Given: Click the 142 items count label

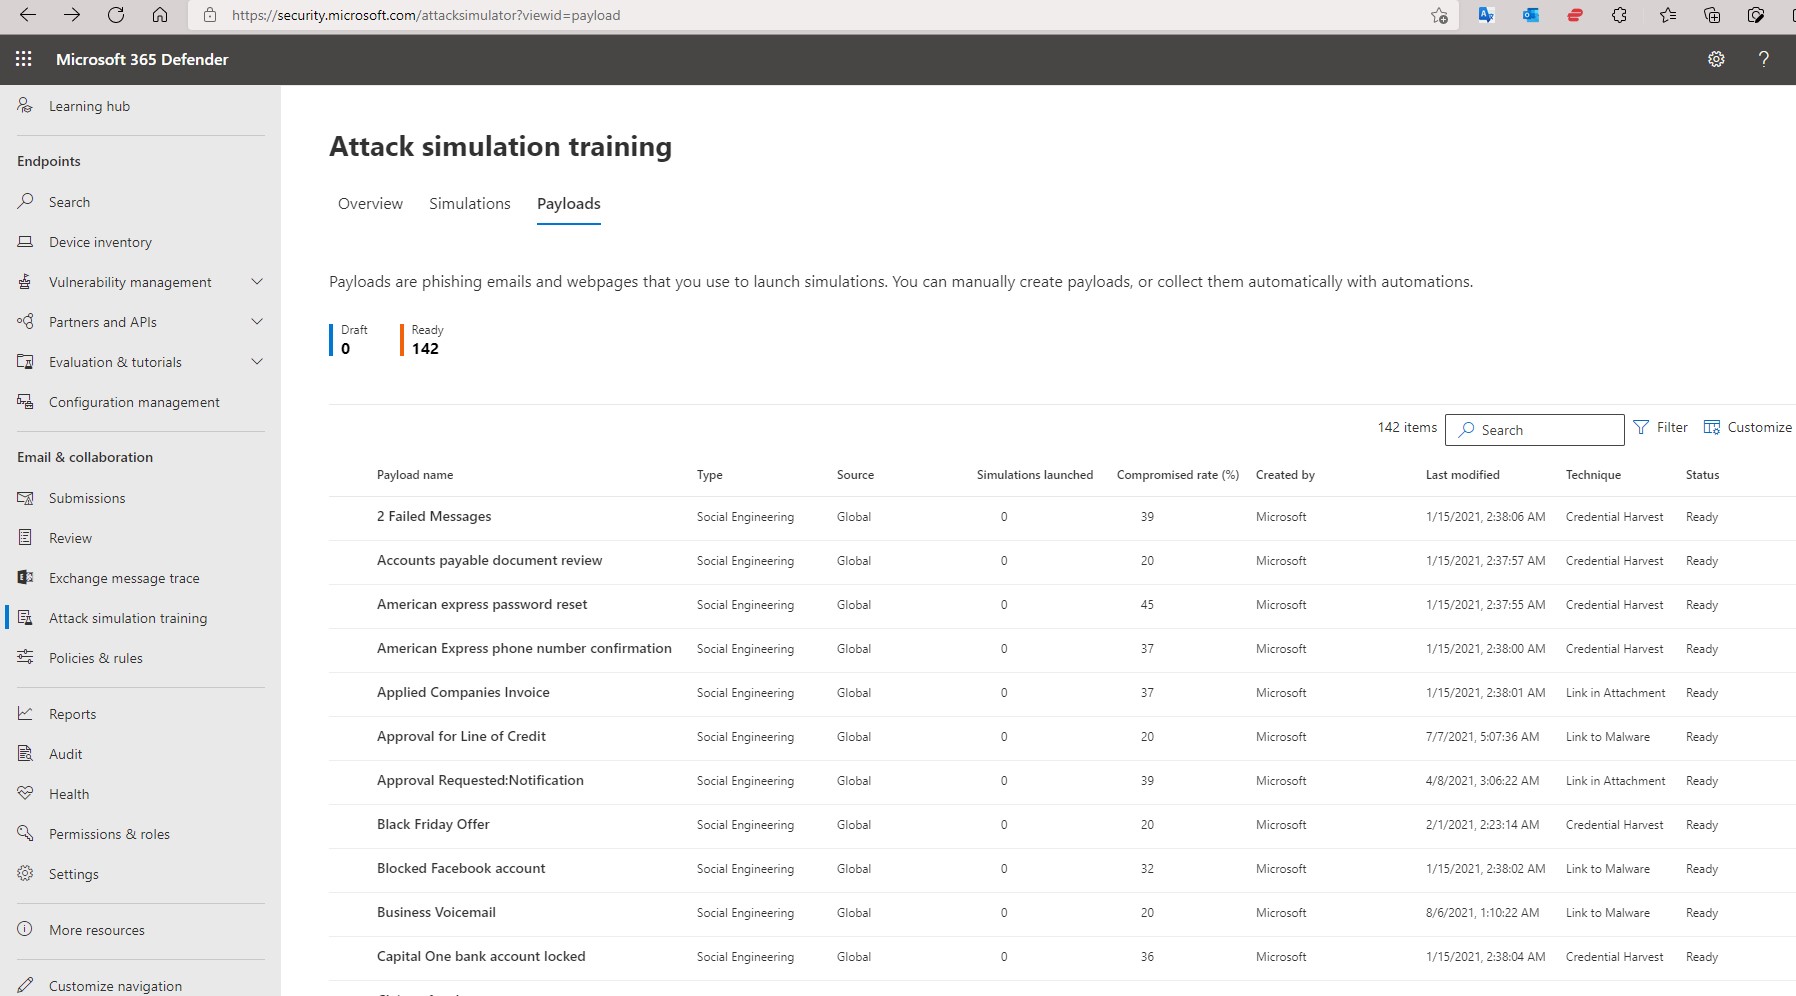Looking at the screenshot, I should [1407, 427].
